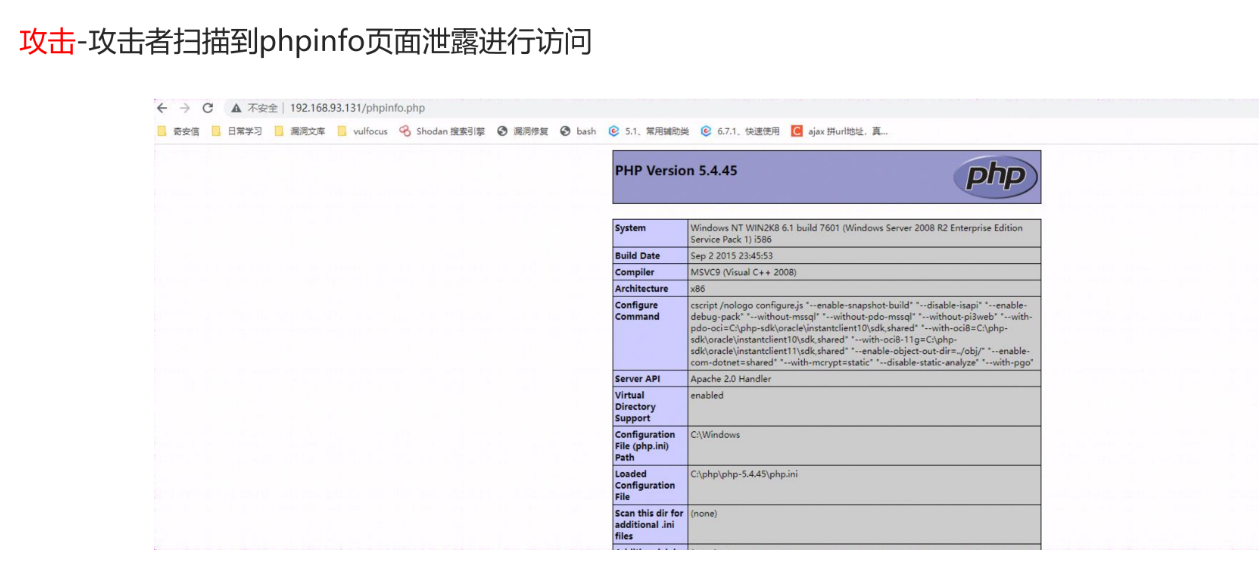1259x581 pixels.
Task: Click the Loaded Configuration File path value
Action: click(744, 474)
